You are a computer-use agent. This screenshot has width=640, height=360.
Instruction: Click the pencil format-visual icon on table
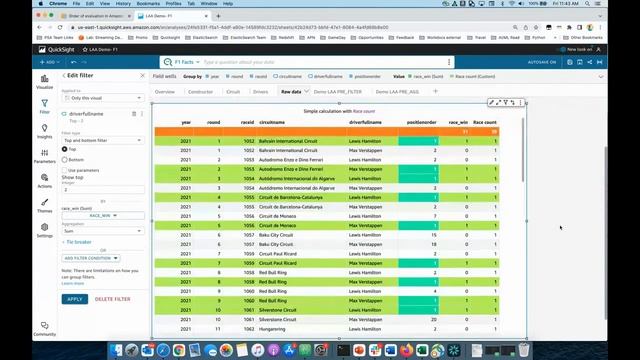491,102
